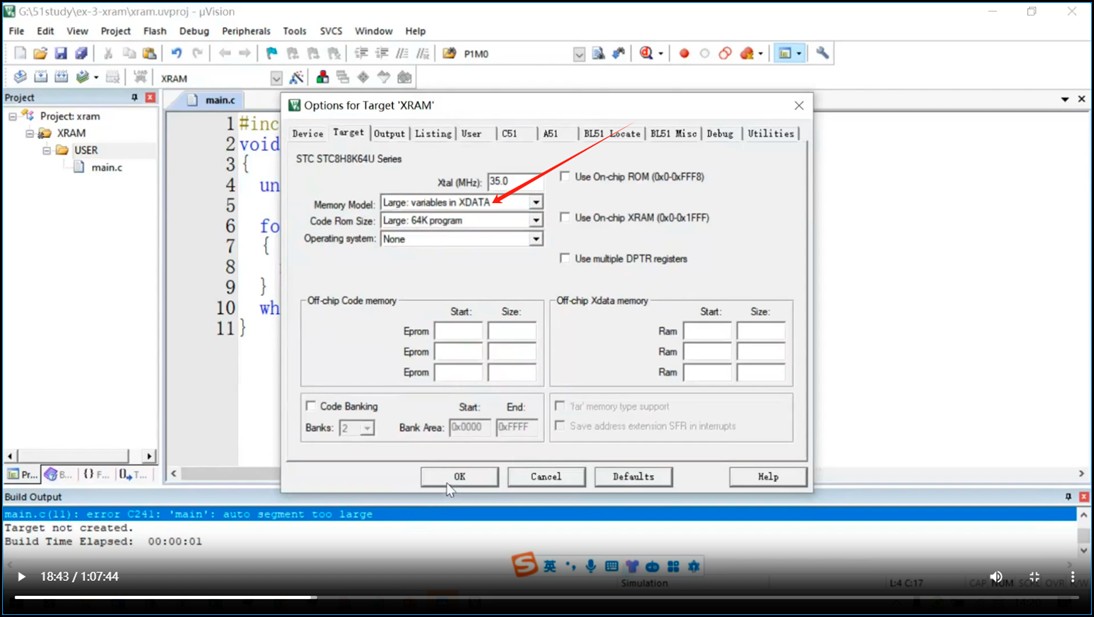Screen dimensions: 1094x617
Task: Click the Start Debug Session magnifier icon
Action: click(x=646, y=53)
